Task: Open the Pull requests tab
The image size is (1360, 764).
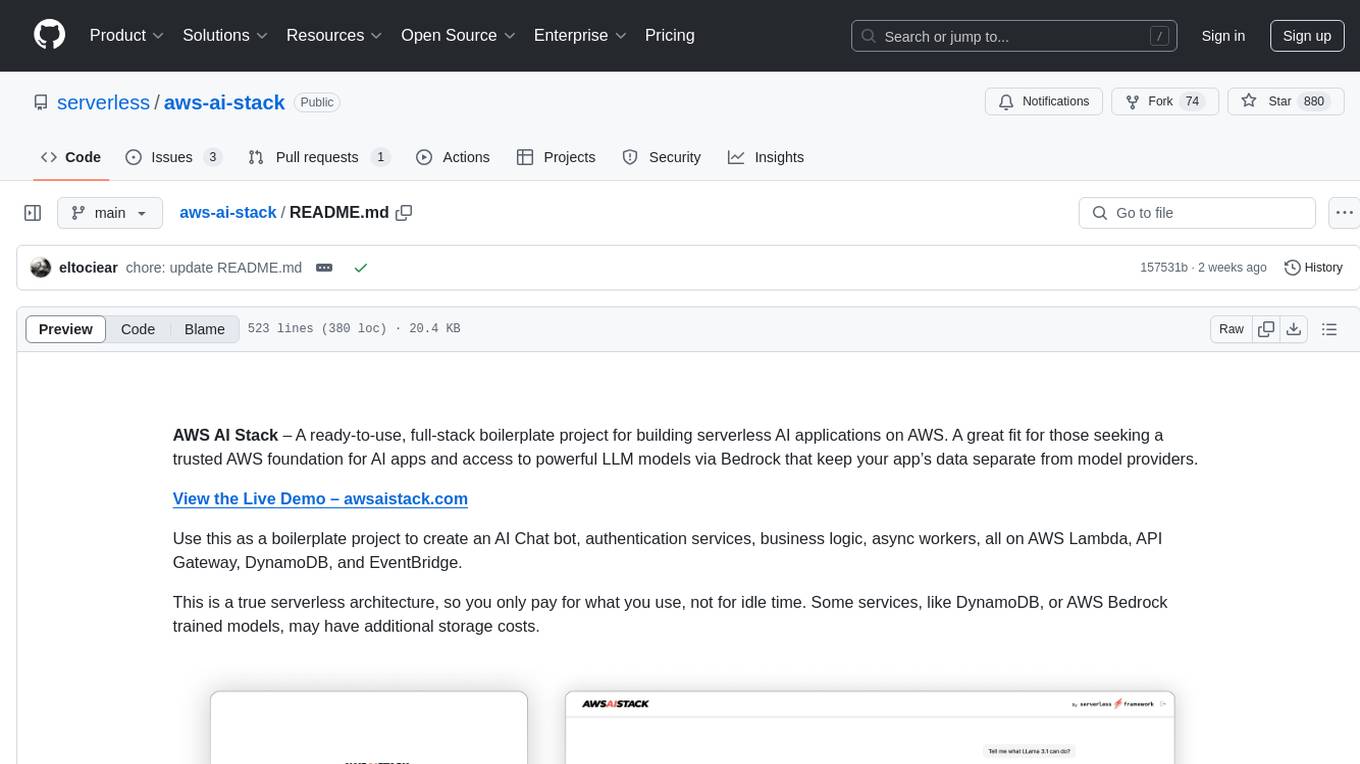Action: pyautogui.click(x=319, y=157)
